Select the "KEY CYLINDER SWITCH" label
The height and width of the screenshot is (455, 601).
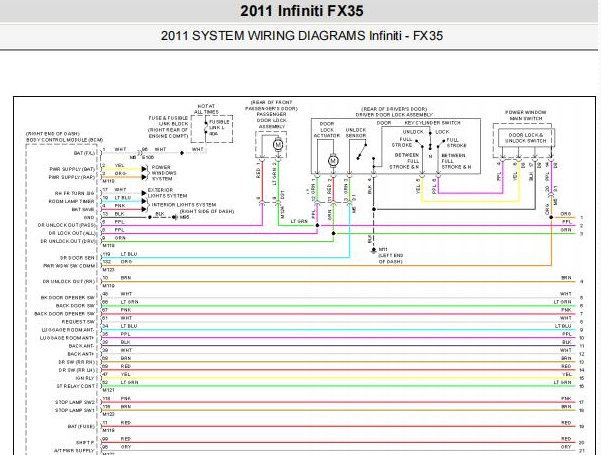[x=432, y=123]
